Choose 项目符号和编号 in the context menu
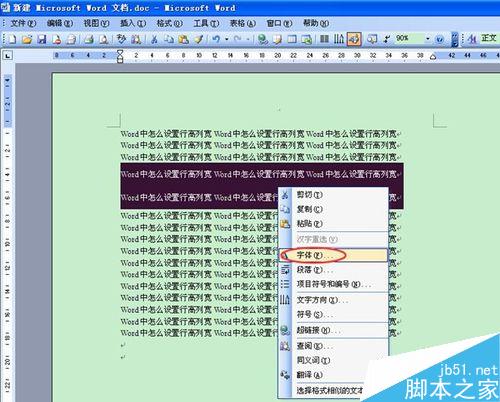This screenshot has width=500, height=402. pyautogui.click(x=333, y=284)
